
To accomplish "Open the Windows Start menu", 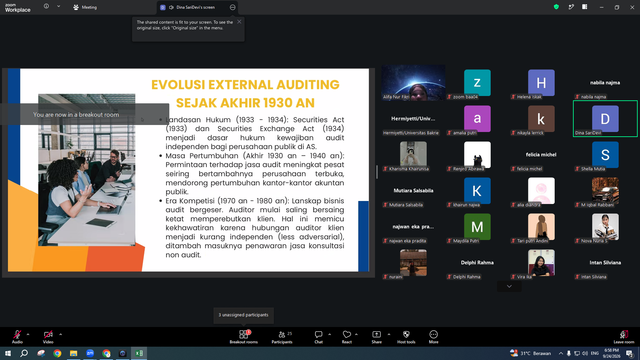I will coord(8,353).
